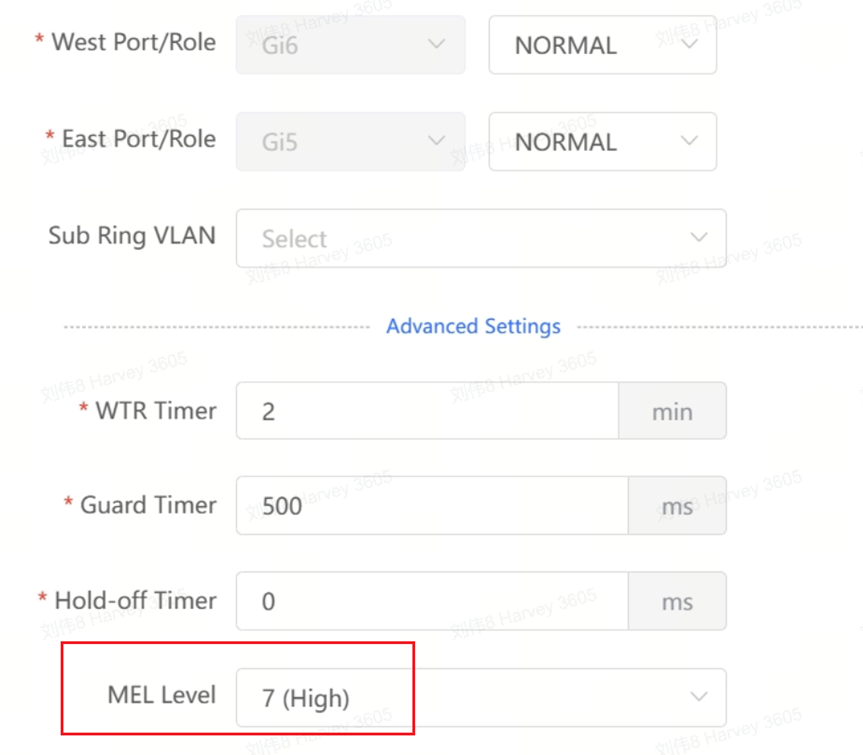Click the East role NORMAL chevron arrow
The height and width of the screenshot is (755, 863).
(689, 141)
